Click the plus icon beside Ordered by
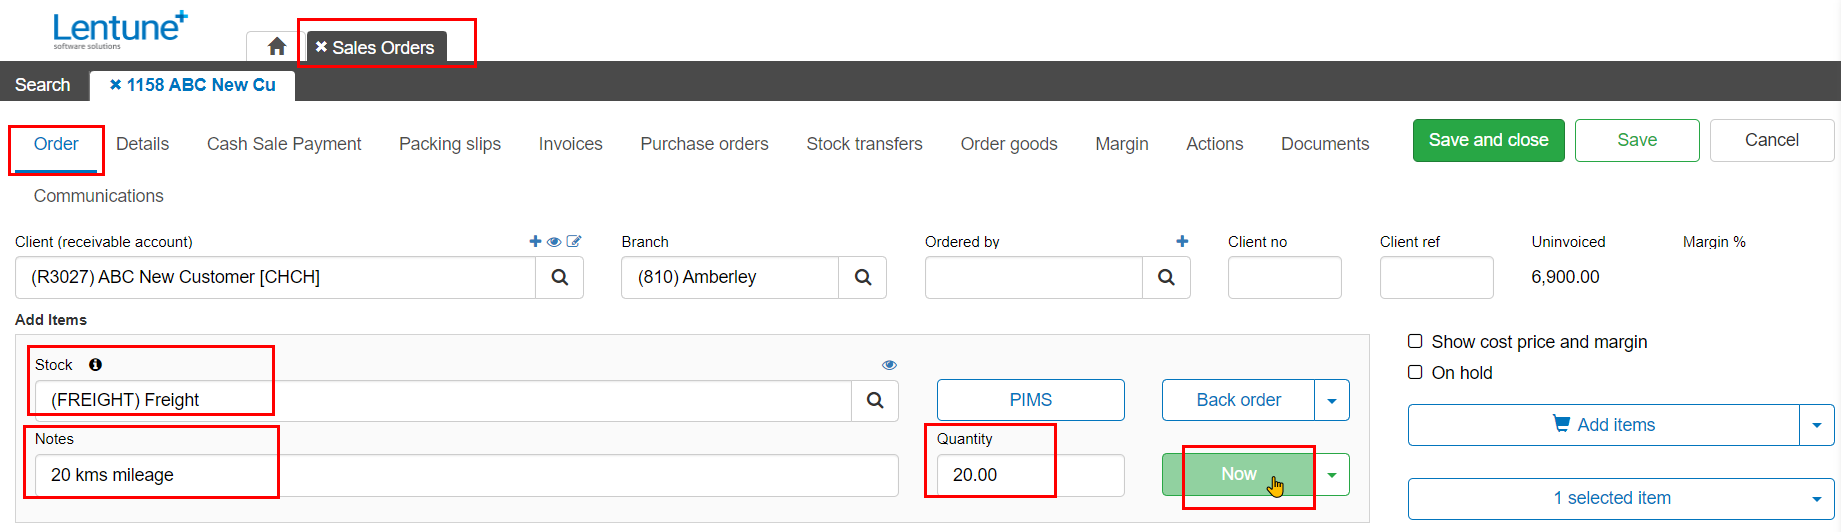The image size is (1841, 532). (x=1182, y=241)
